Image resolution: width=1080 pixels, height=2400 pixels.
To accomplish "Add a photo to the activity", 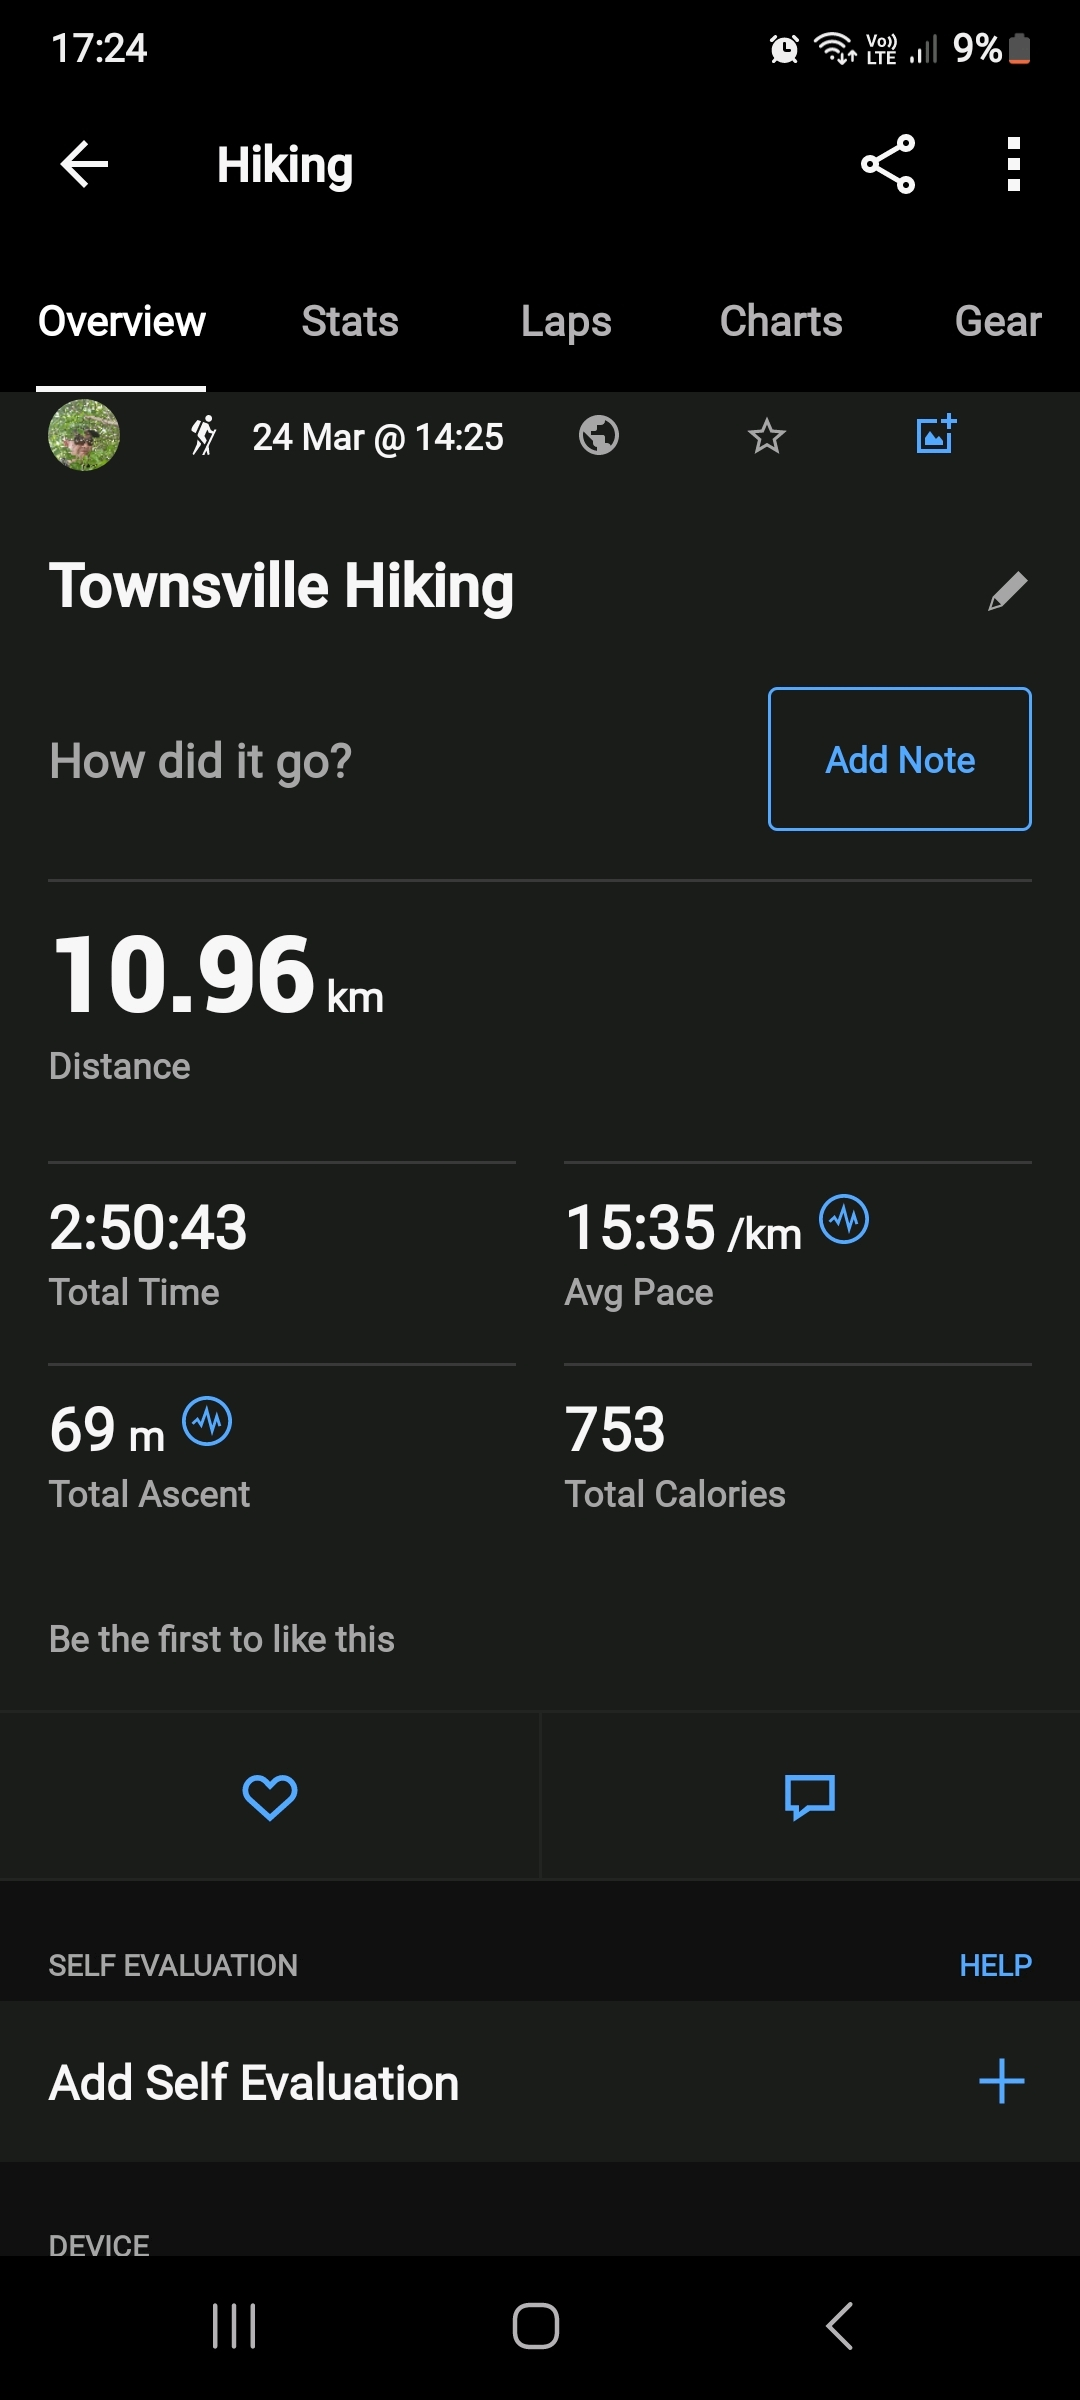I will pyautogui.click(x=936, y=435).
